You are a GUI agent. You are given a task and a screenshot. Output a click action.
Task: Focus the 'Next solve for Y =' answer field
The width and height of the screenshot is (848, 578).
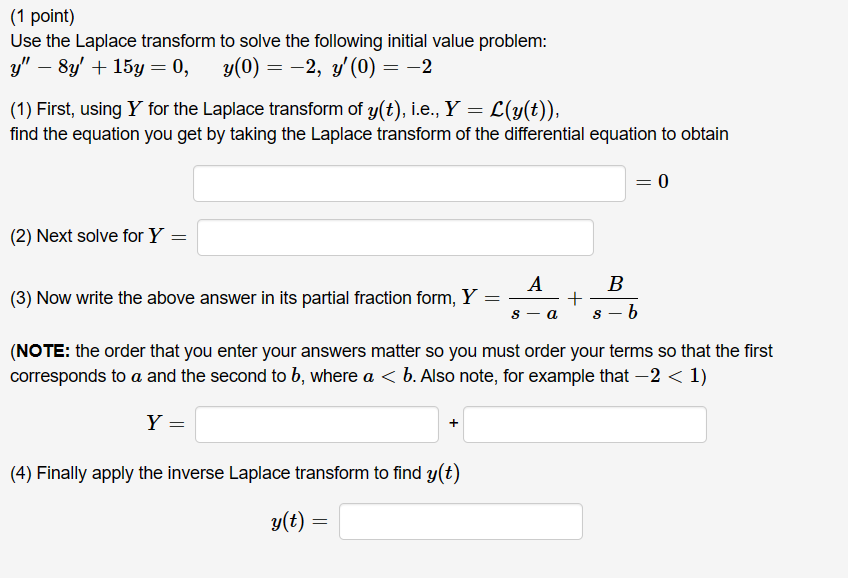pyautogui.click(x=395, y=237)
